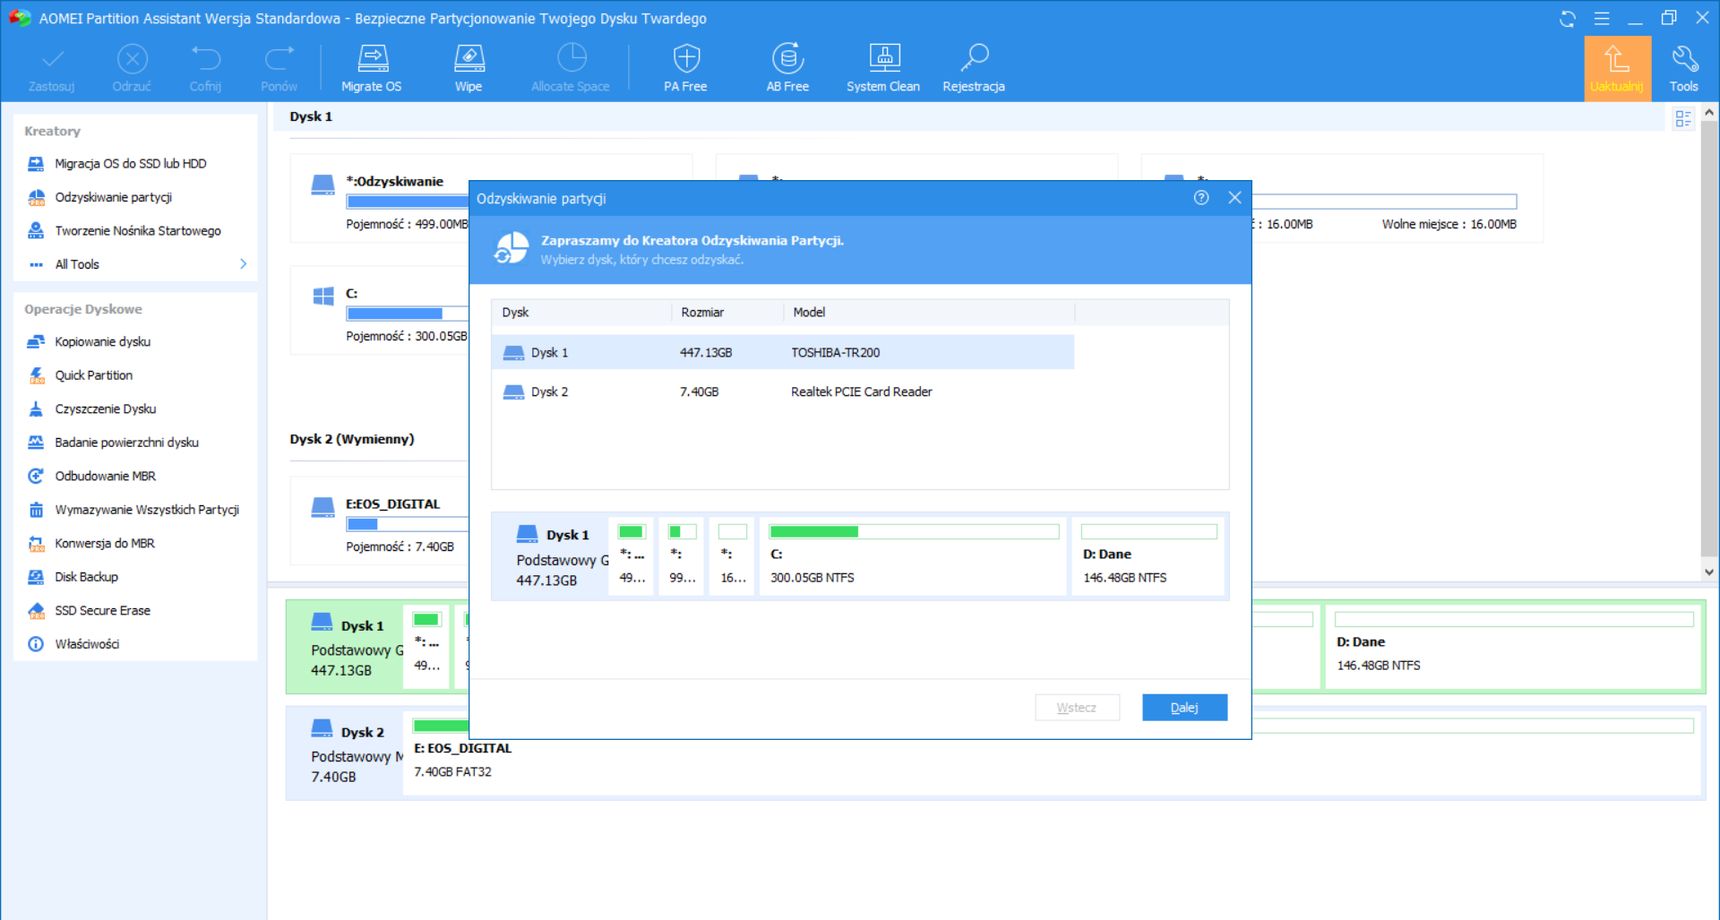Image resolution: width=1720 pixels, height=920 pixels.
Task: Select D: Dane partition in main window
Action: pyautogui.click(x=1514, y=646)
